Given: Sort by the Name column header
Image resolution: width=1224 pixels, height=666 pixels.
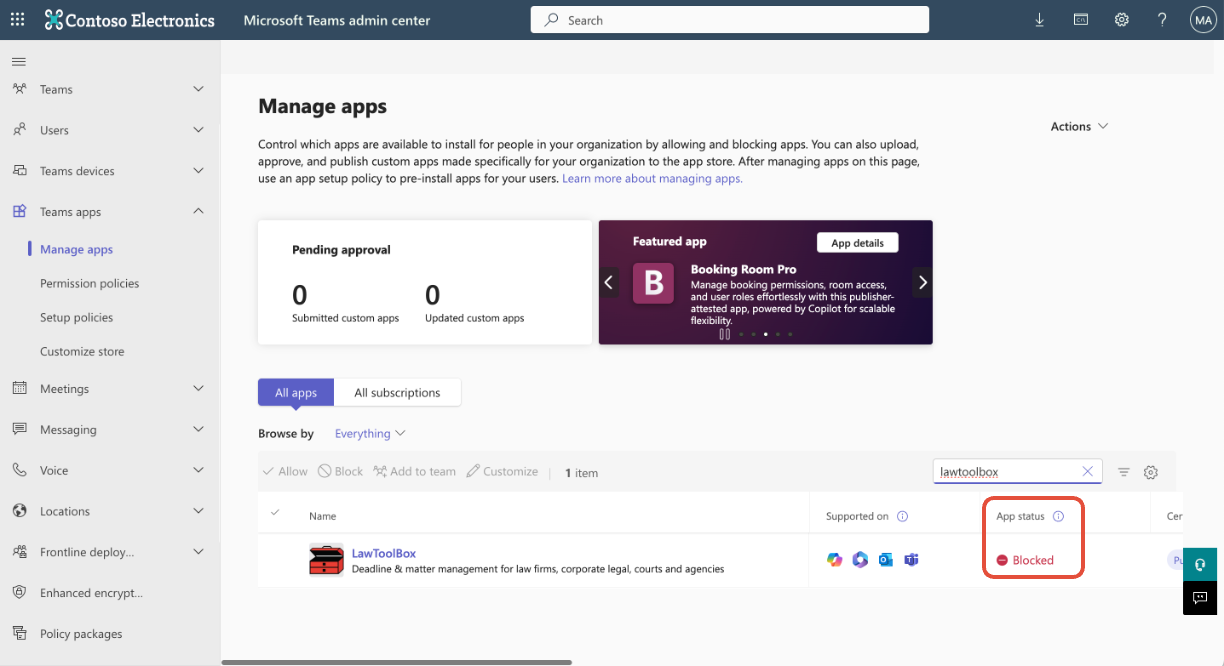Looking at the screenshot, I should tap(322, 516).
